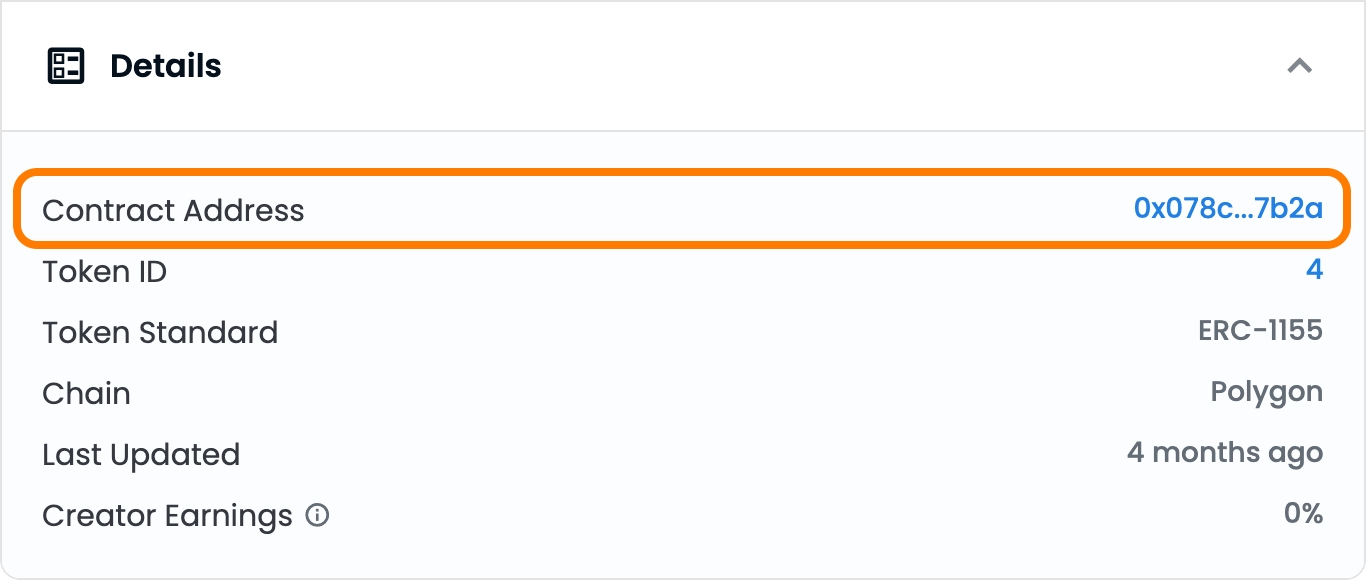Click the 0% creator earnings value

click(1303, 514)
